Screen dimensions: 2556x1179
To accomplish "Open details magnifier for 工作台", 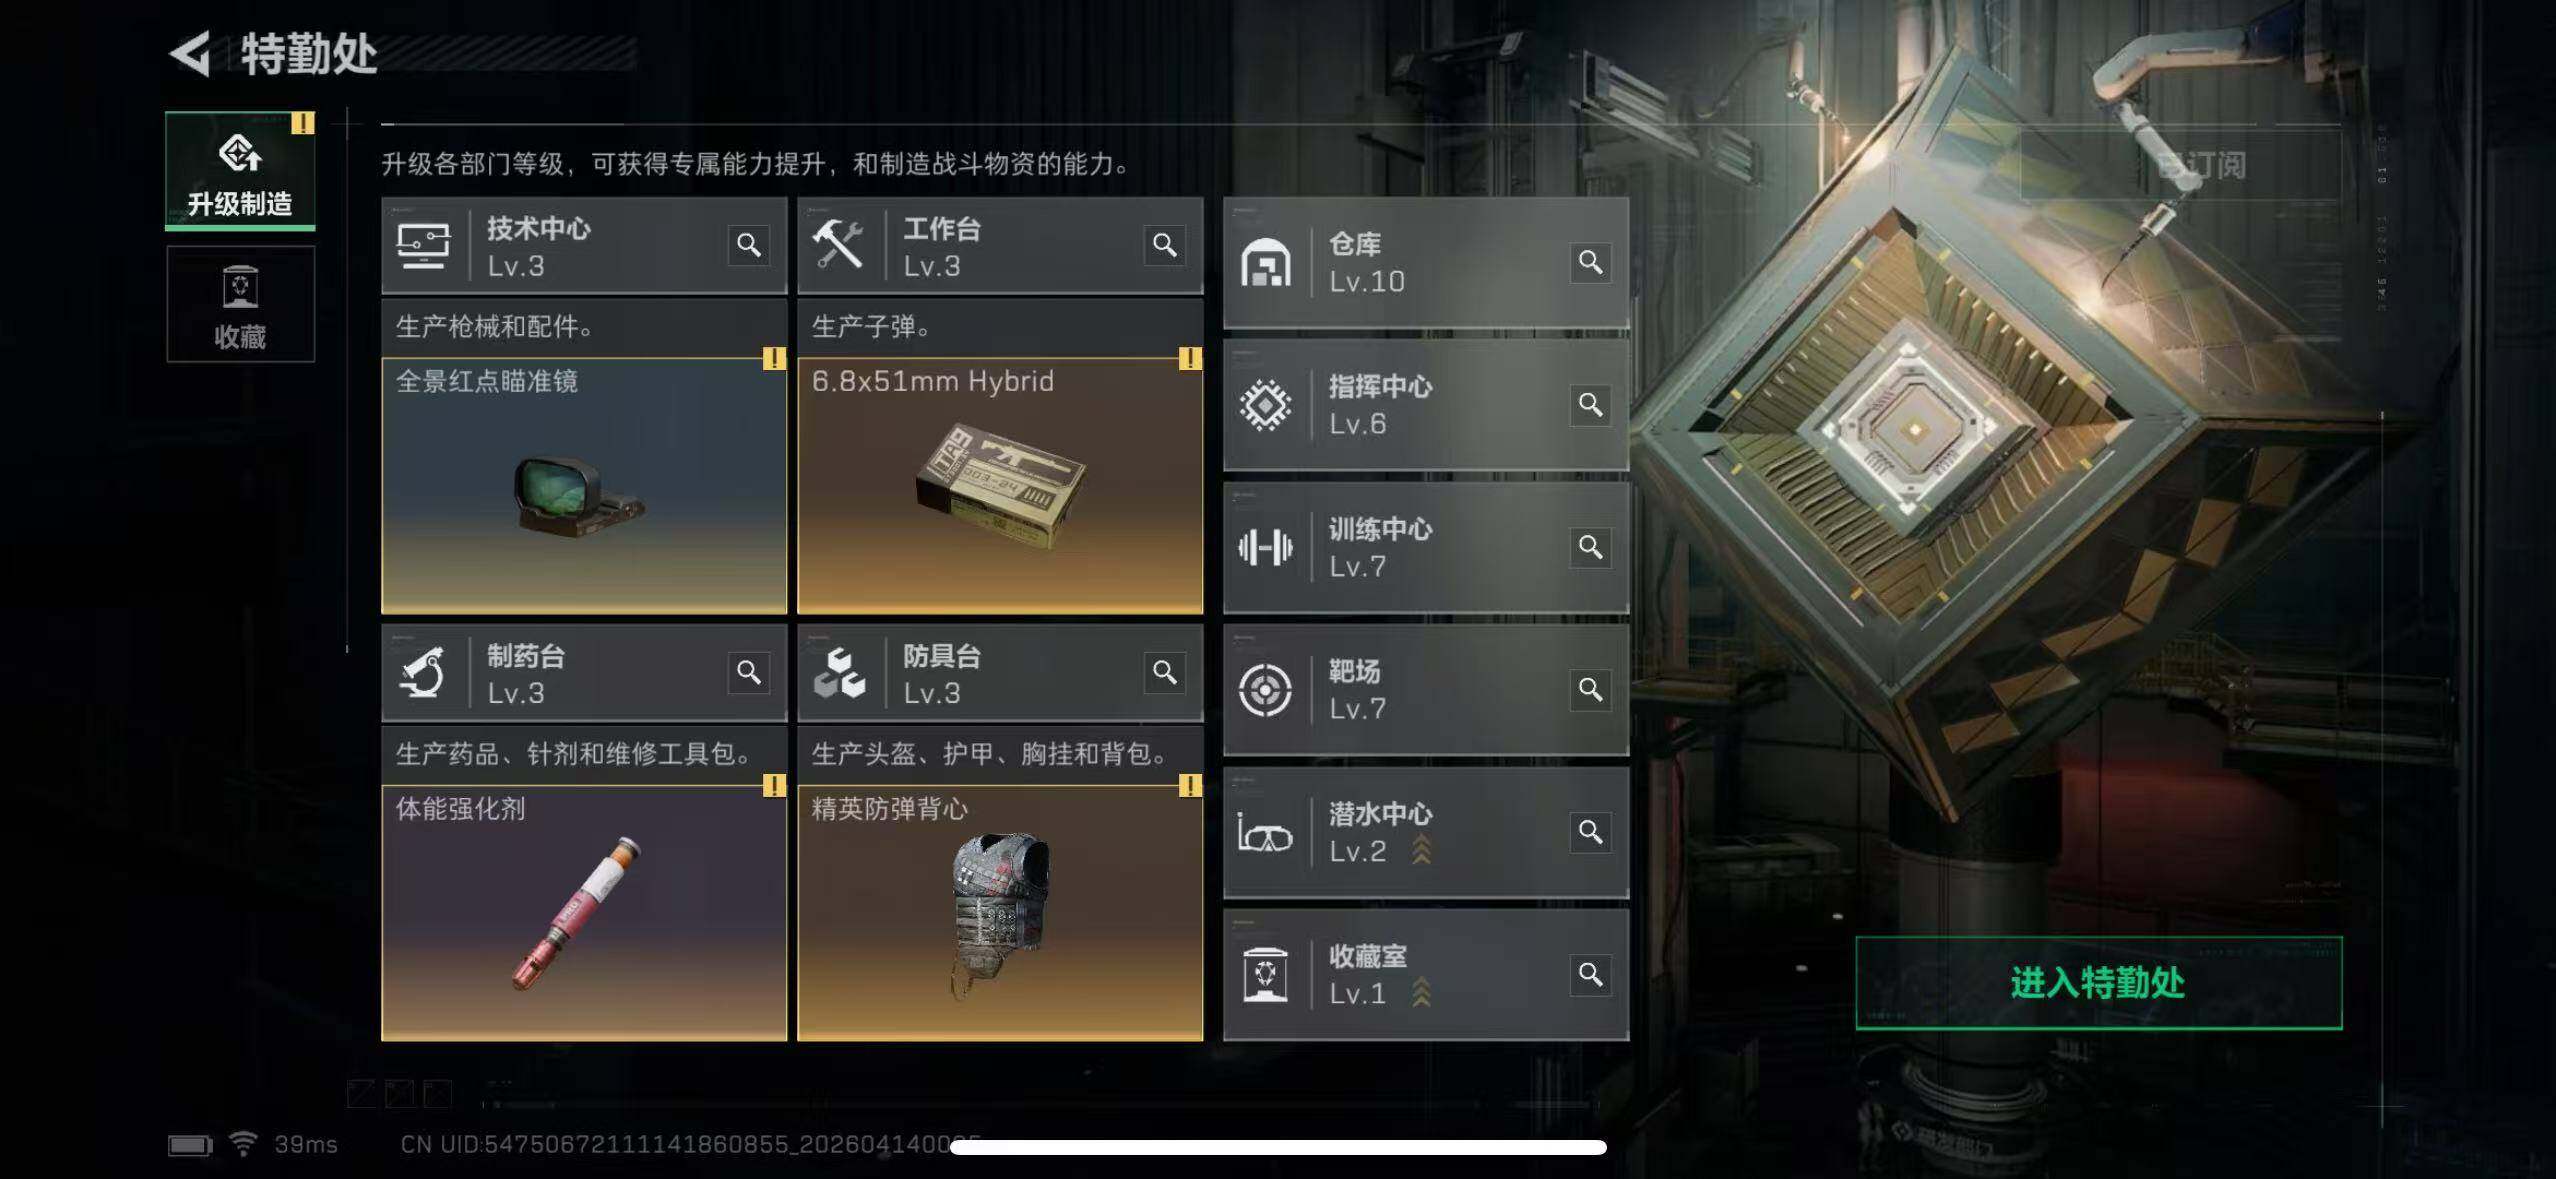I will pyautogui.click(x=1165, y=245).
